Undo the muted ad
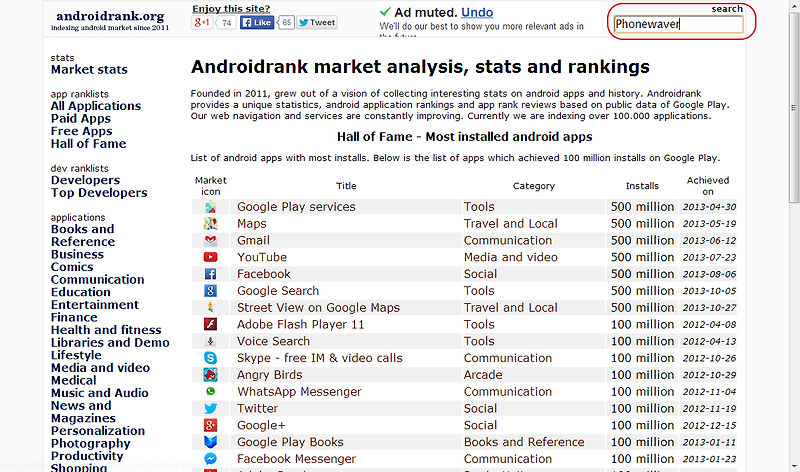This screenshot has height=472, width=800. coord(477,12)
